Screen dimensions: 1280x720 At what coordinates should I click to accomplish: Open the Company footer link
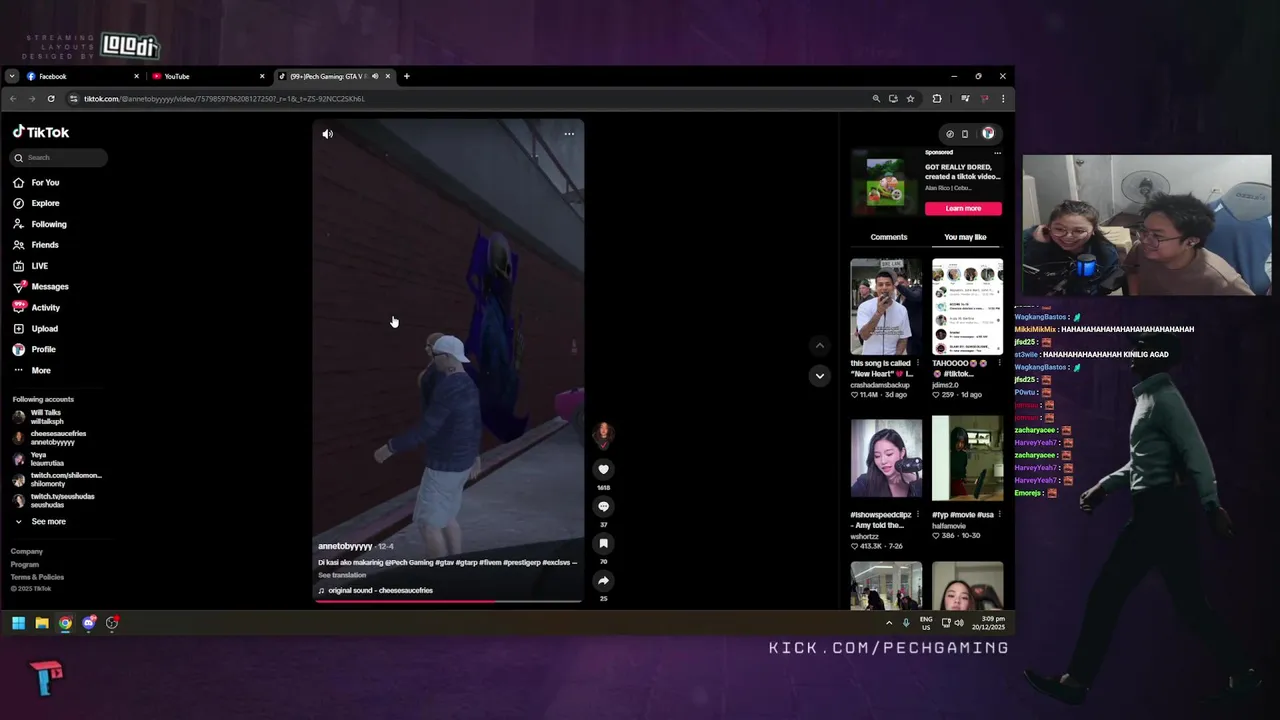(x=27, y=552)
